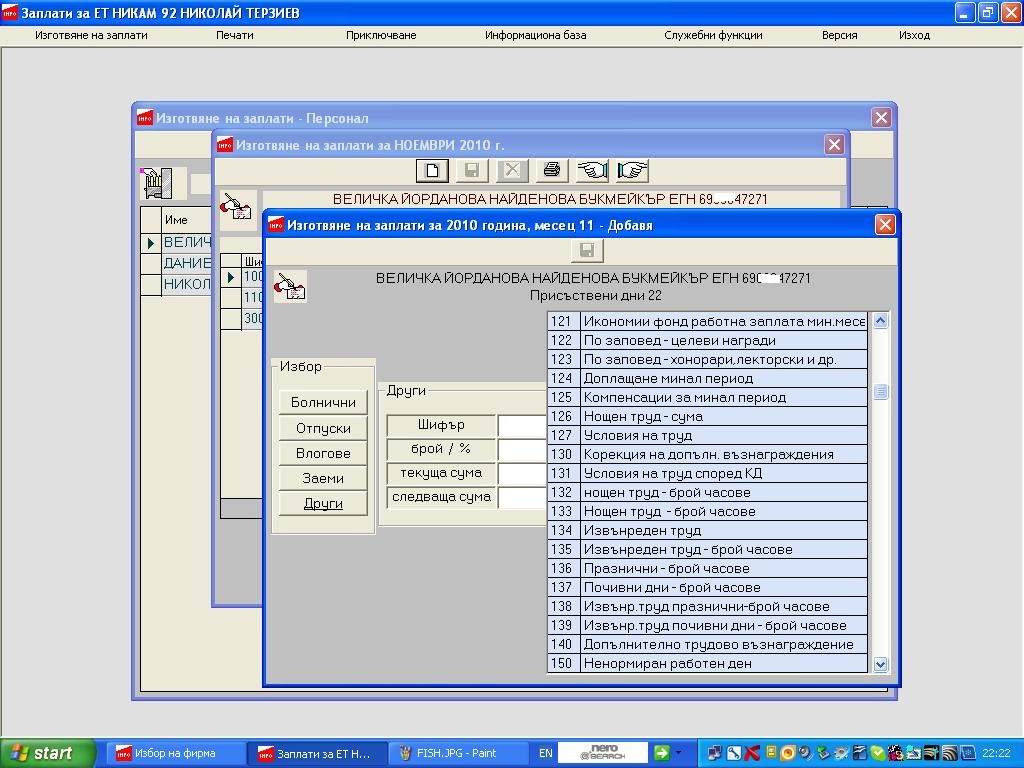
Task: Select row 132 нощен труд - брой часове
Action: (x=707, y=492)
